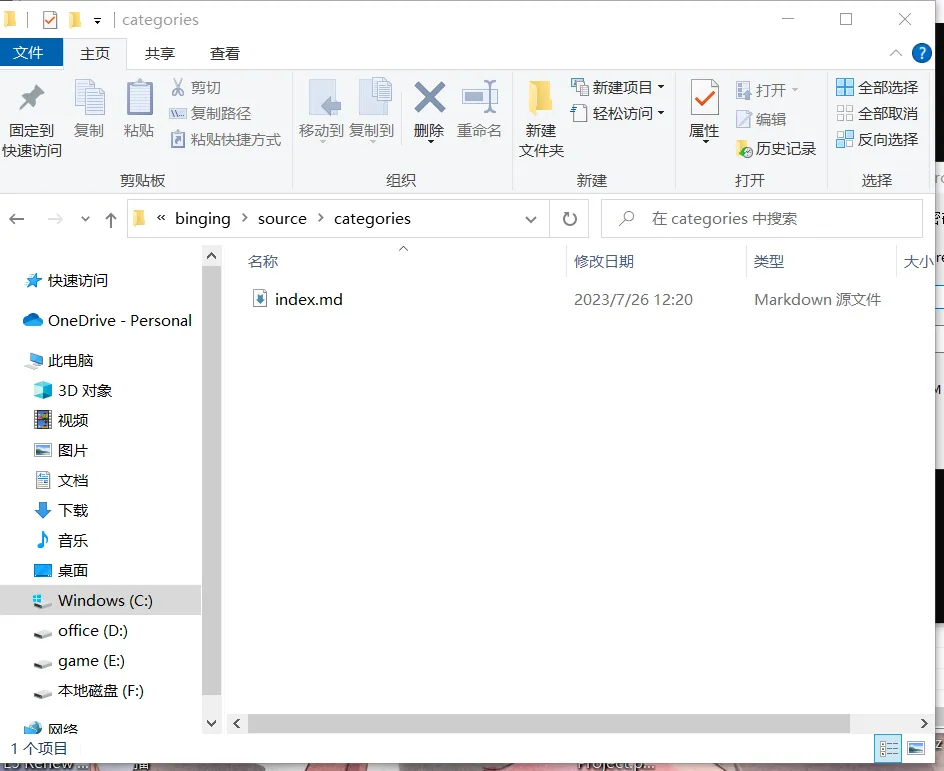The width and height of the screenshot is (944, 771).
Task: Switch to details view toggle
Action: pyautogui.click(x=887, y=747)
